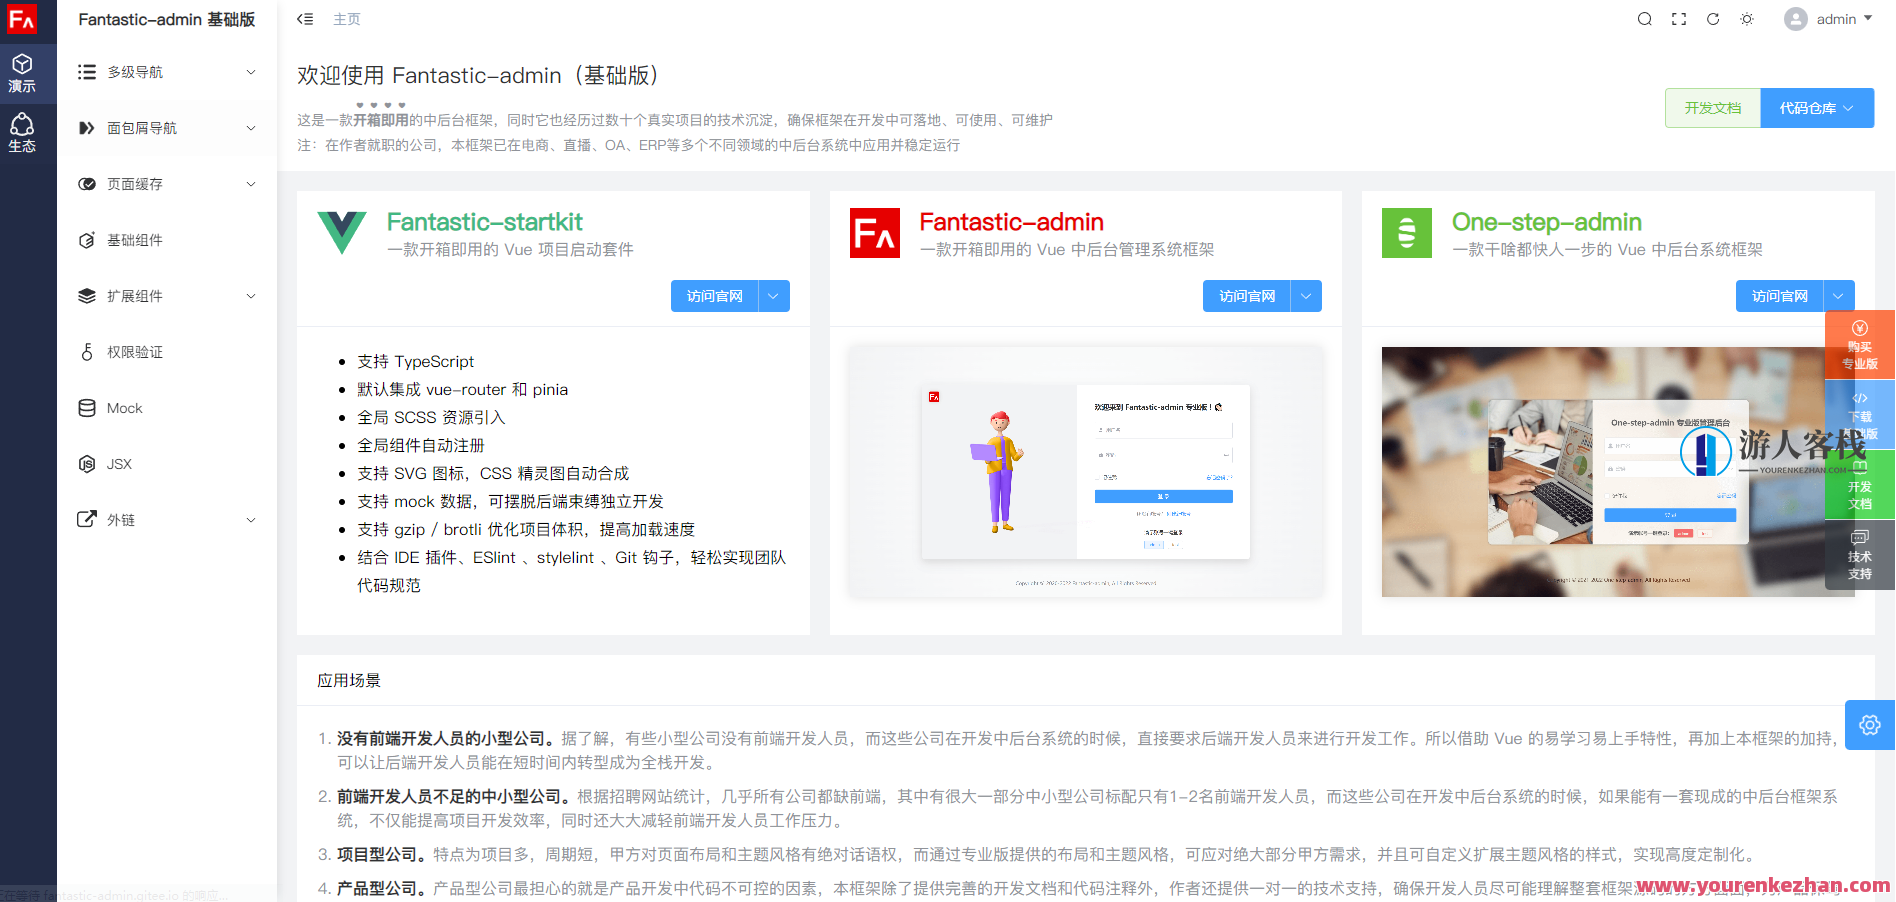
Task: Click the FA logo in the top-left corner
Action: click(x=23, y=19)
